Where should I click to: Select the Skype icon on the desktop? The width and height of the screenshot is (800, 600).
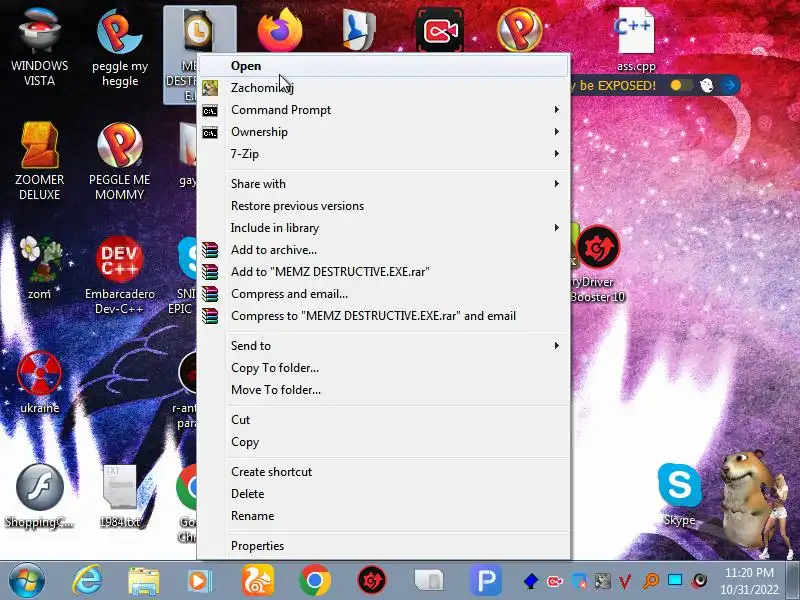click(679, 494)
